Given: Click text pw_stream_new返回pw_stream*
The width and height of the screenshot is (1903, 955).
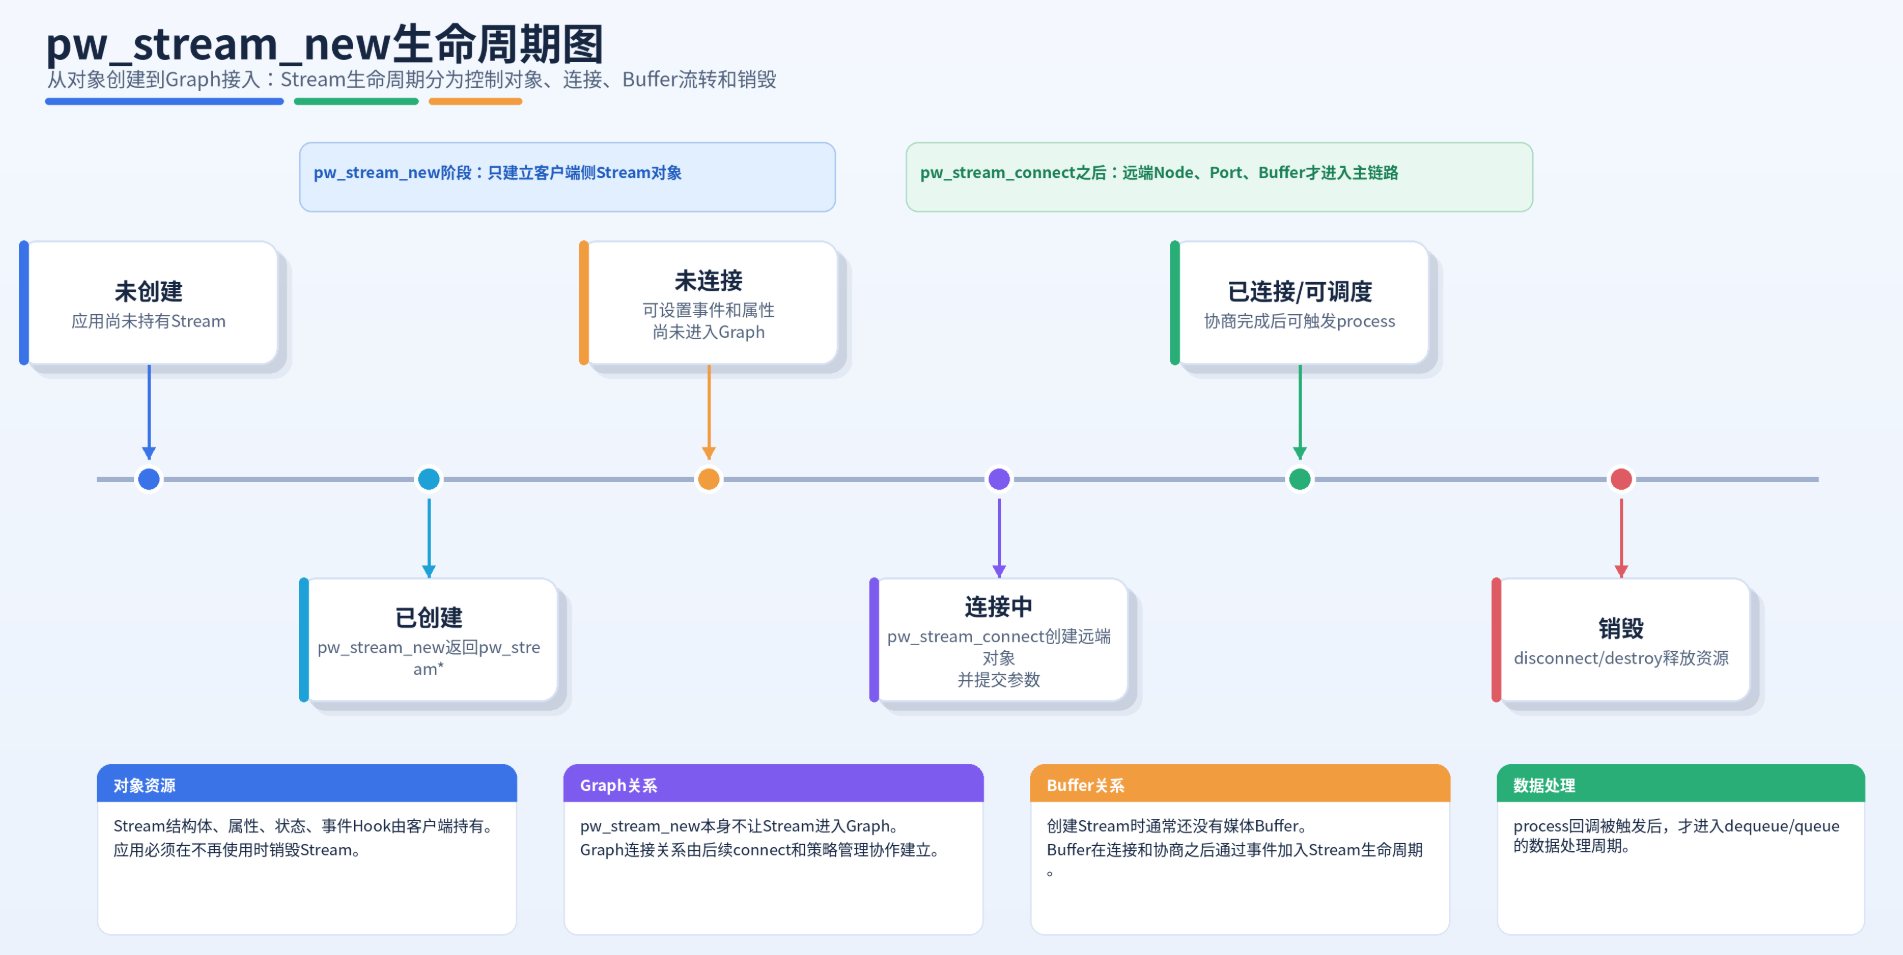Looking at the screenshot, I should pos(429,658).
